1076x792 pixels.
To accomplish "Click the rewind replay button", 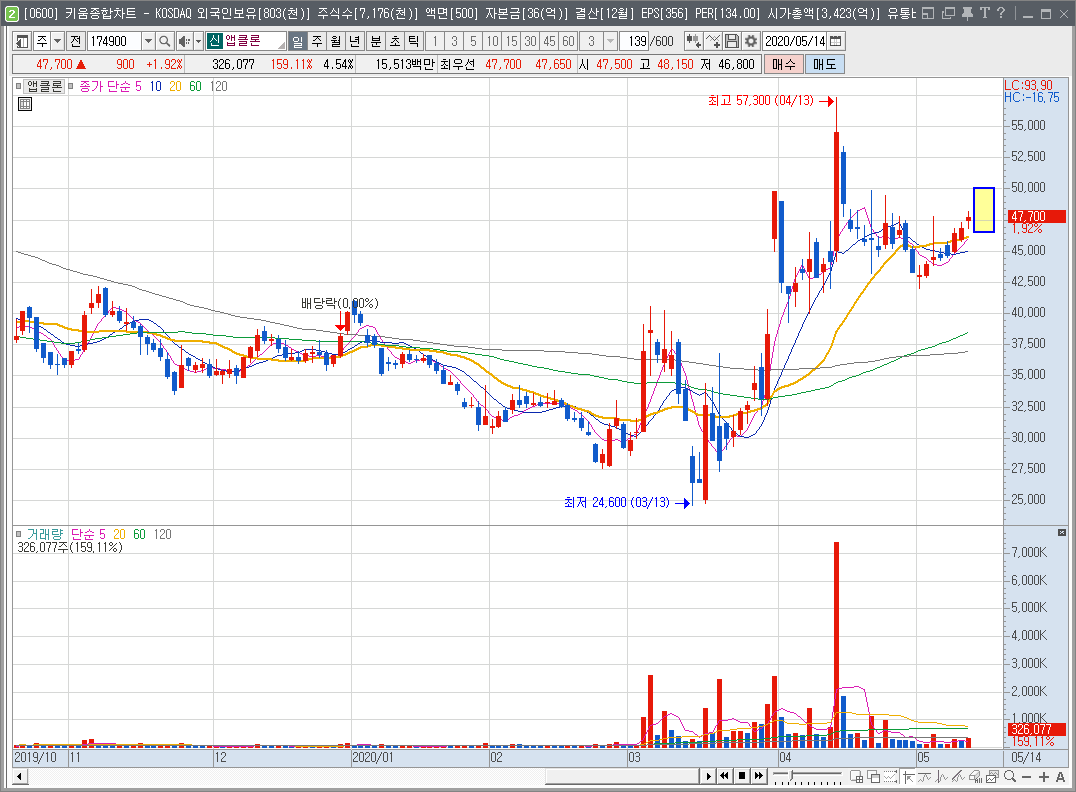I will click(x=725, y=776).
